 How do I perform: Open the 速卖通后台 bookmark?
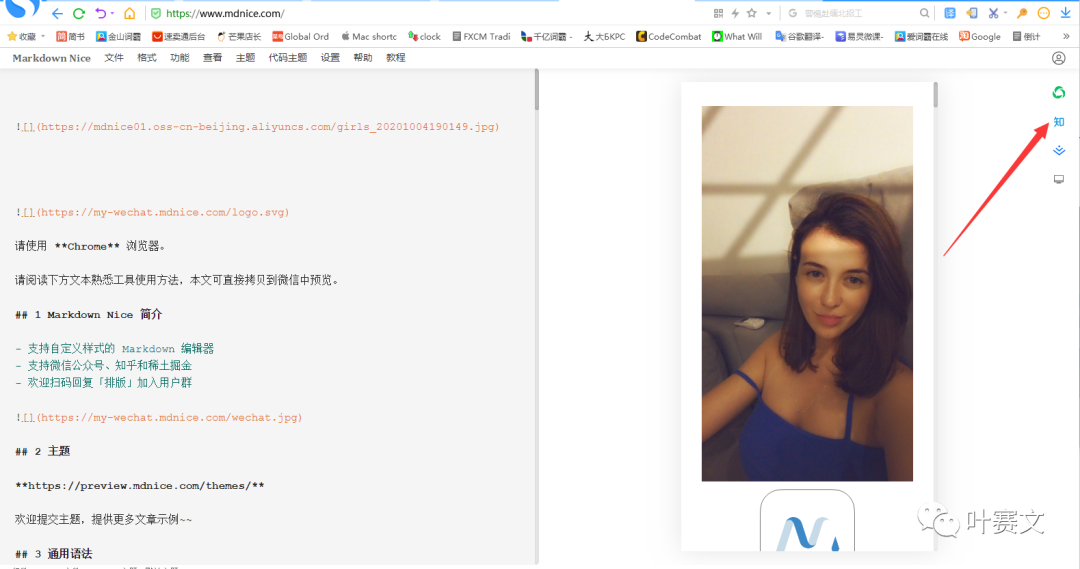pos(178,37)
